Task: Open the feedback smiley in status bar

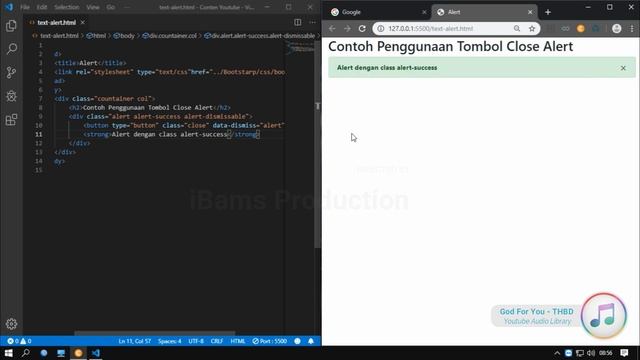Action: [x=298, y=341]
